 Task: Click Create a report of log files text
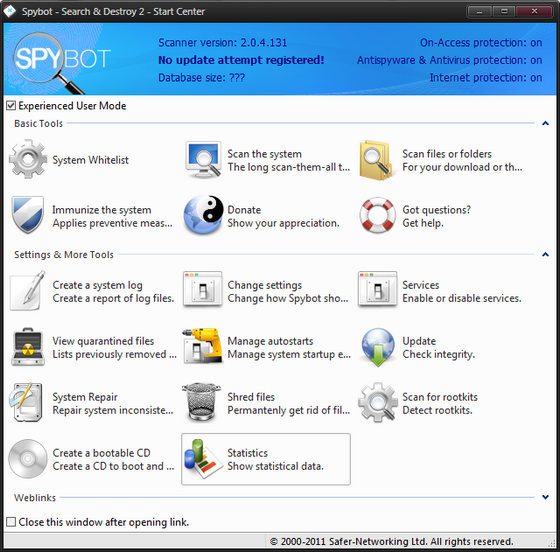(x=113, y=298)
